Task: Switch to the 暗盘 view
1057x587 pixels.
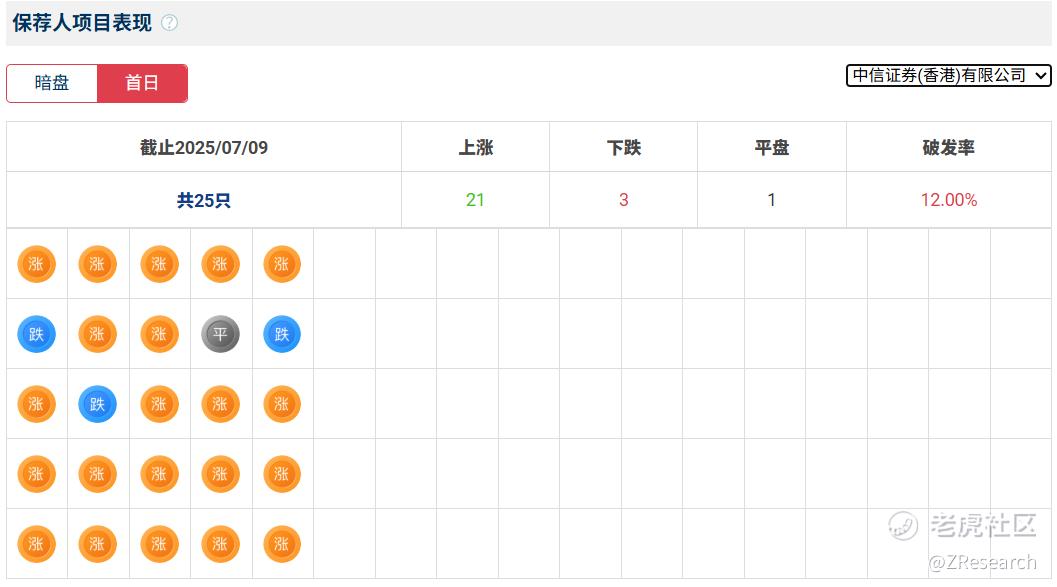Action: (x=52, y=83)
